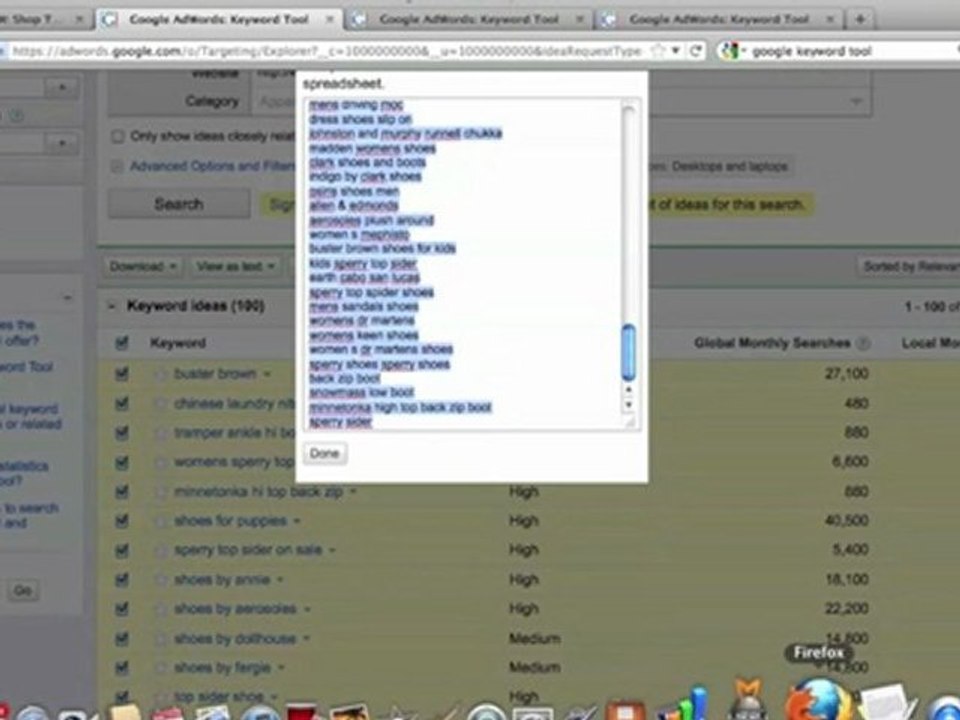Open dropdown arrow next to shoes by annie
The width and height of the screenshot is (960, 720).
(280, 580)
